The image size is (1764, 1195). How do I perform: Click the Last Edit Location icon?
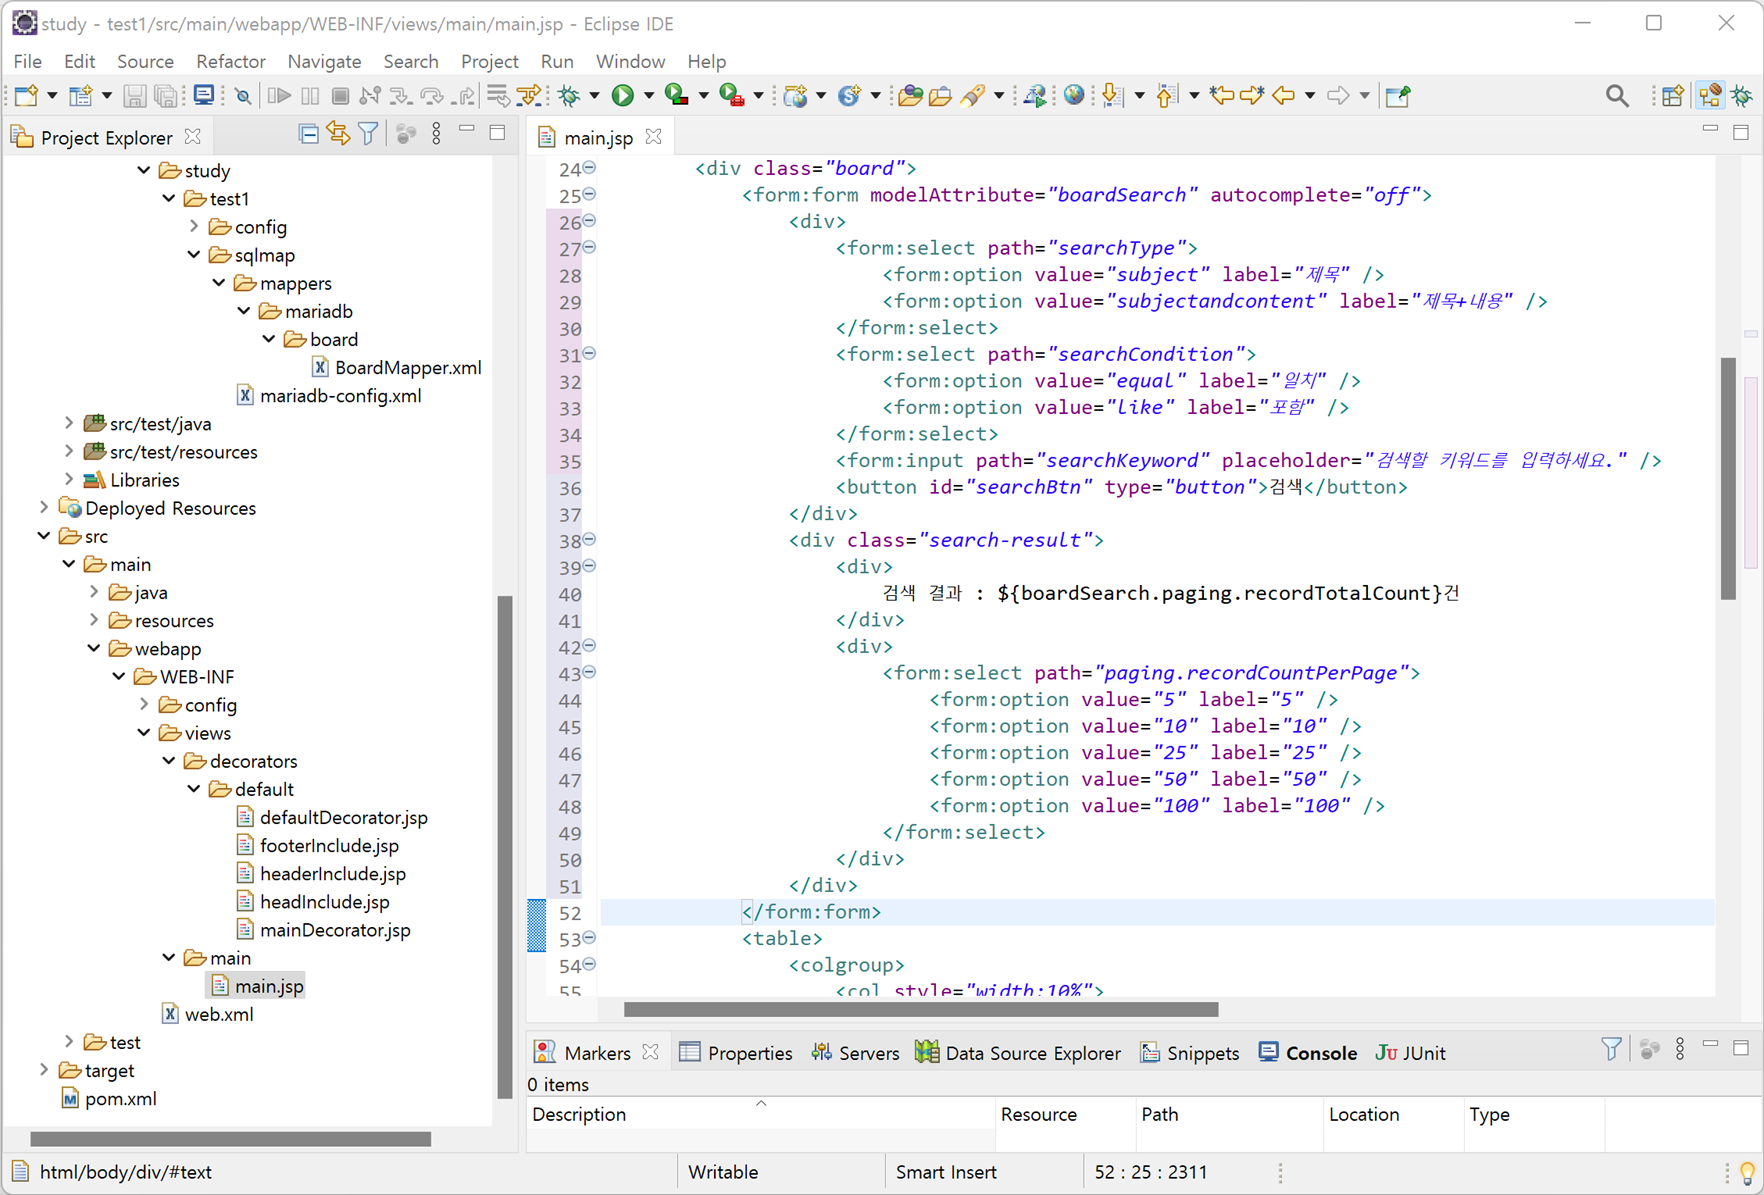(x=1221, y=96)
